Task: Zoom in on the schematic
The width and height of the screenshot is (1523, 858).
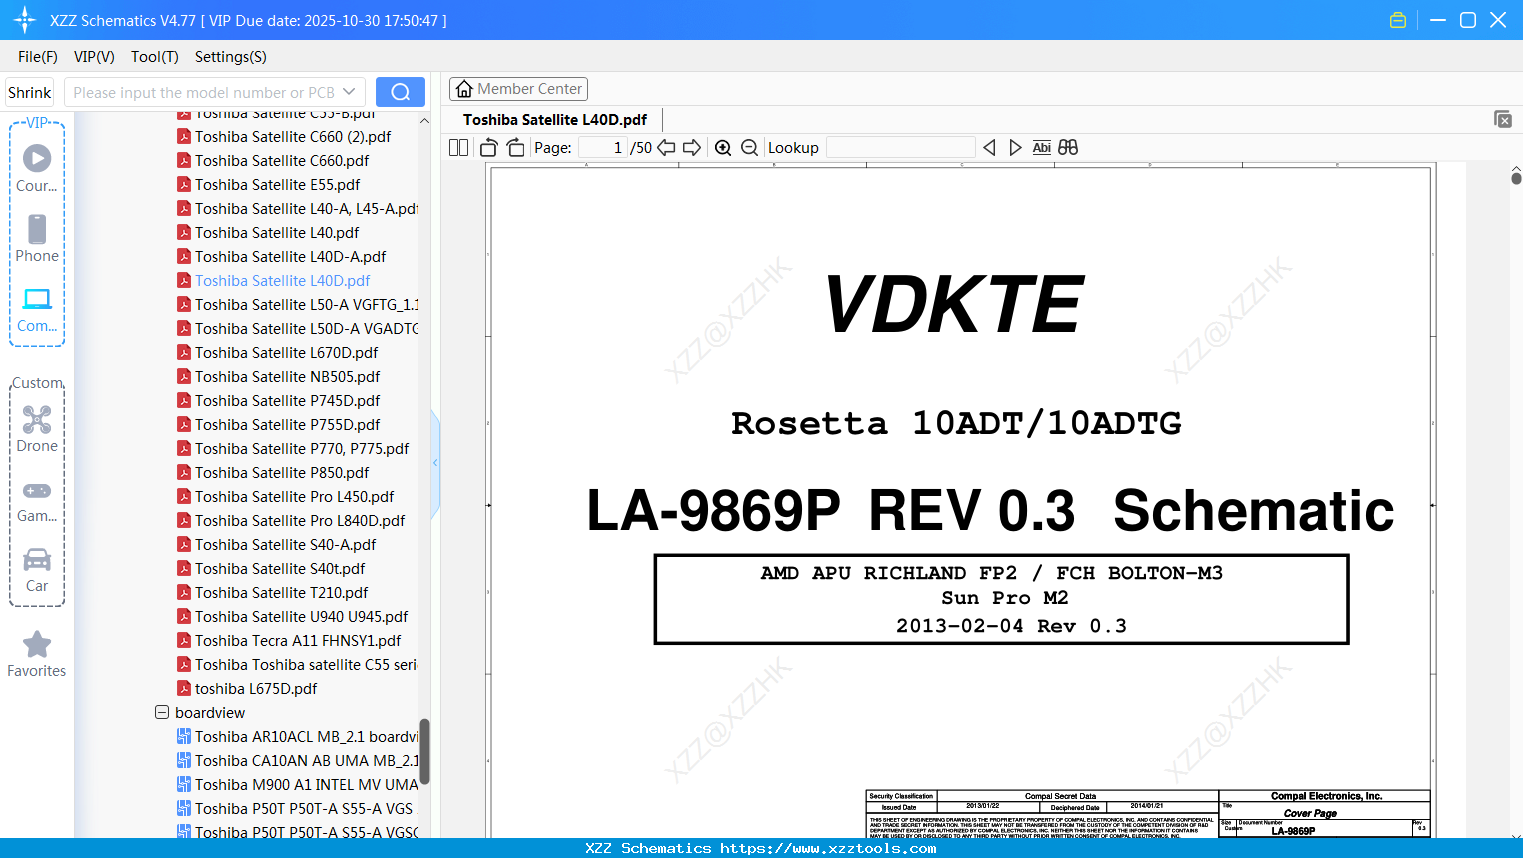Action: [723, 148]
